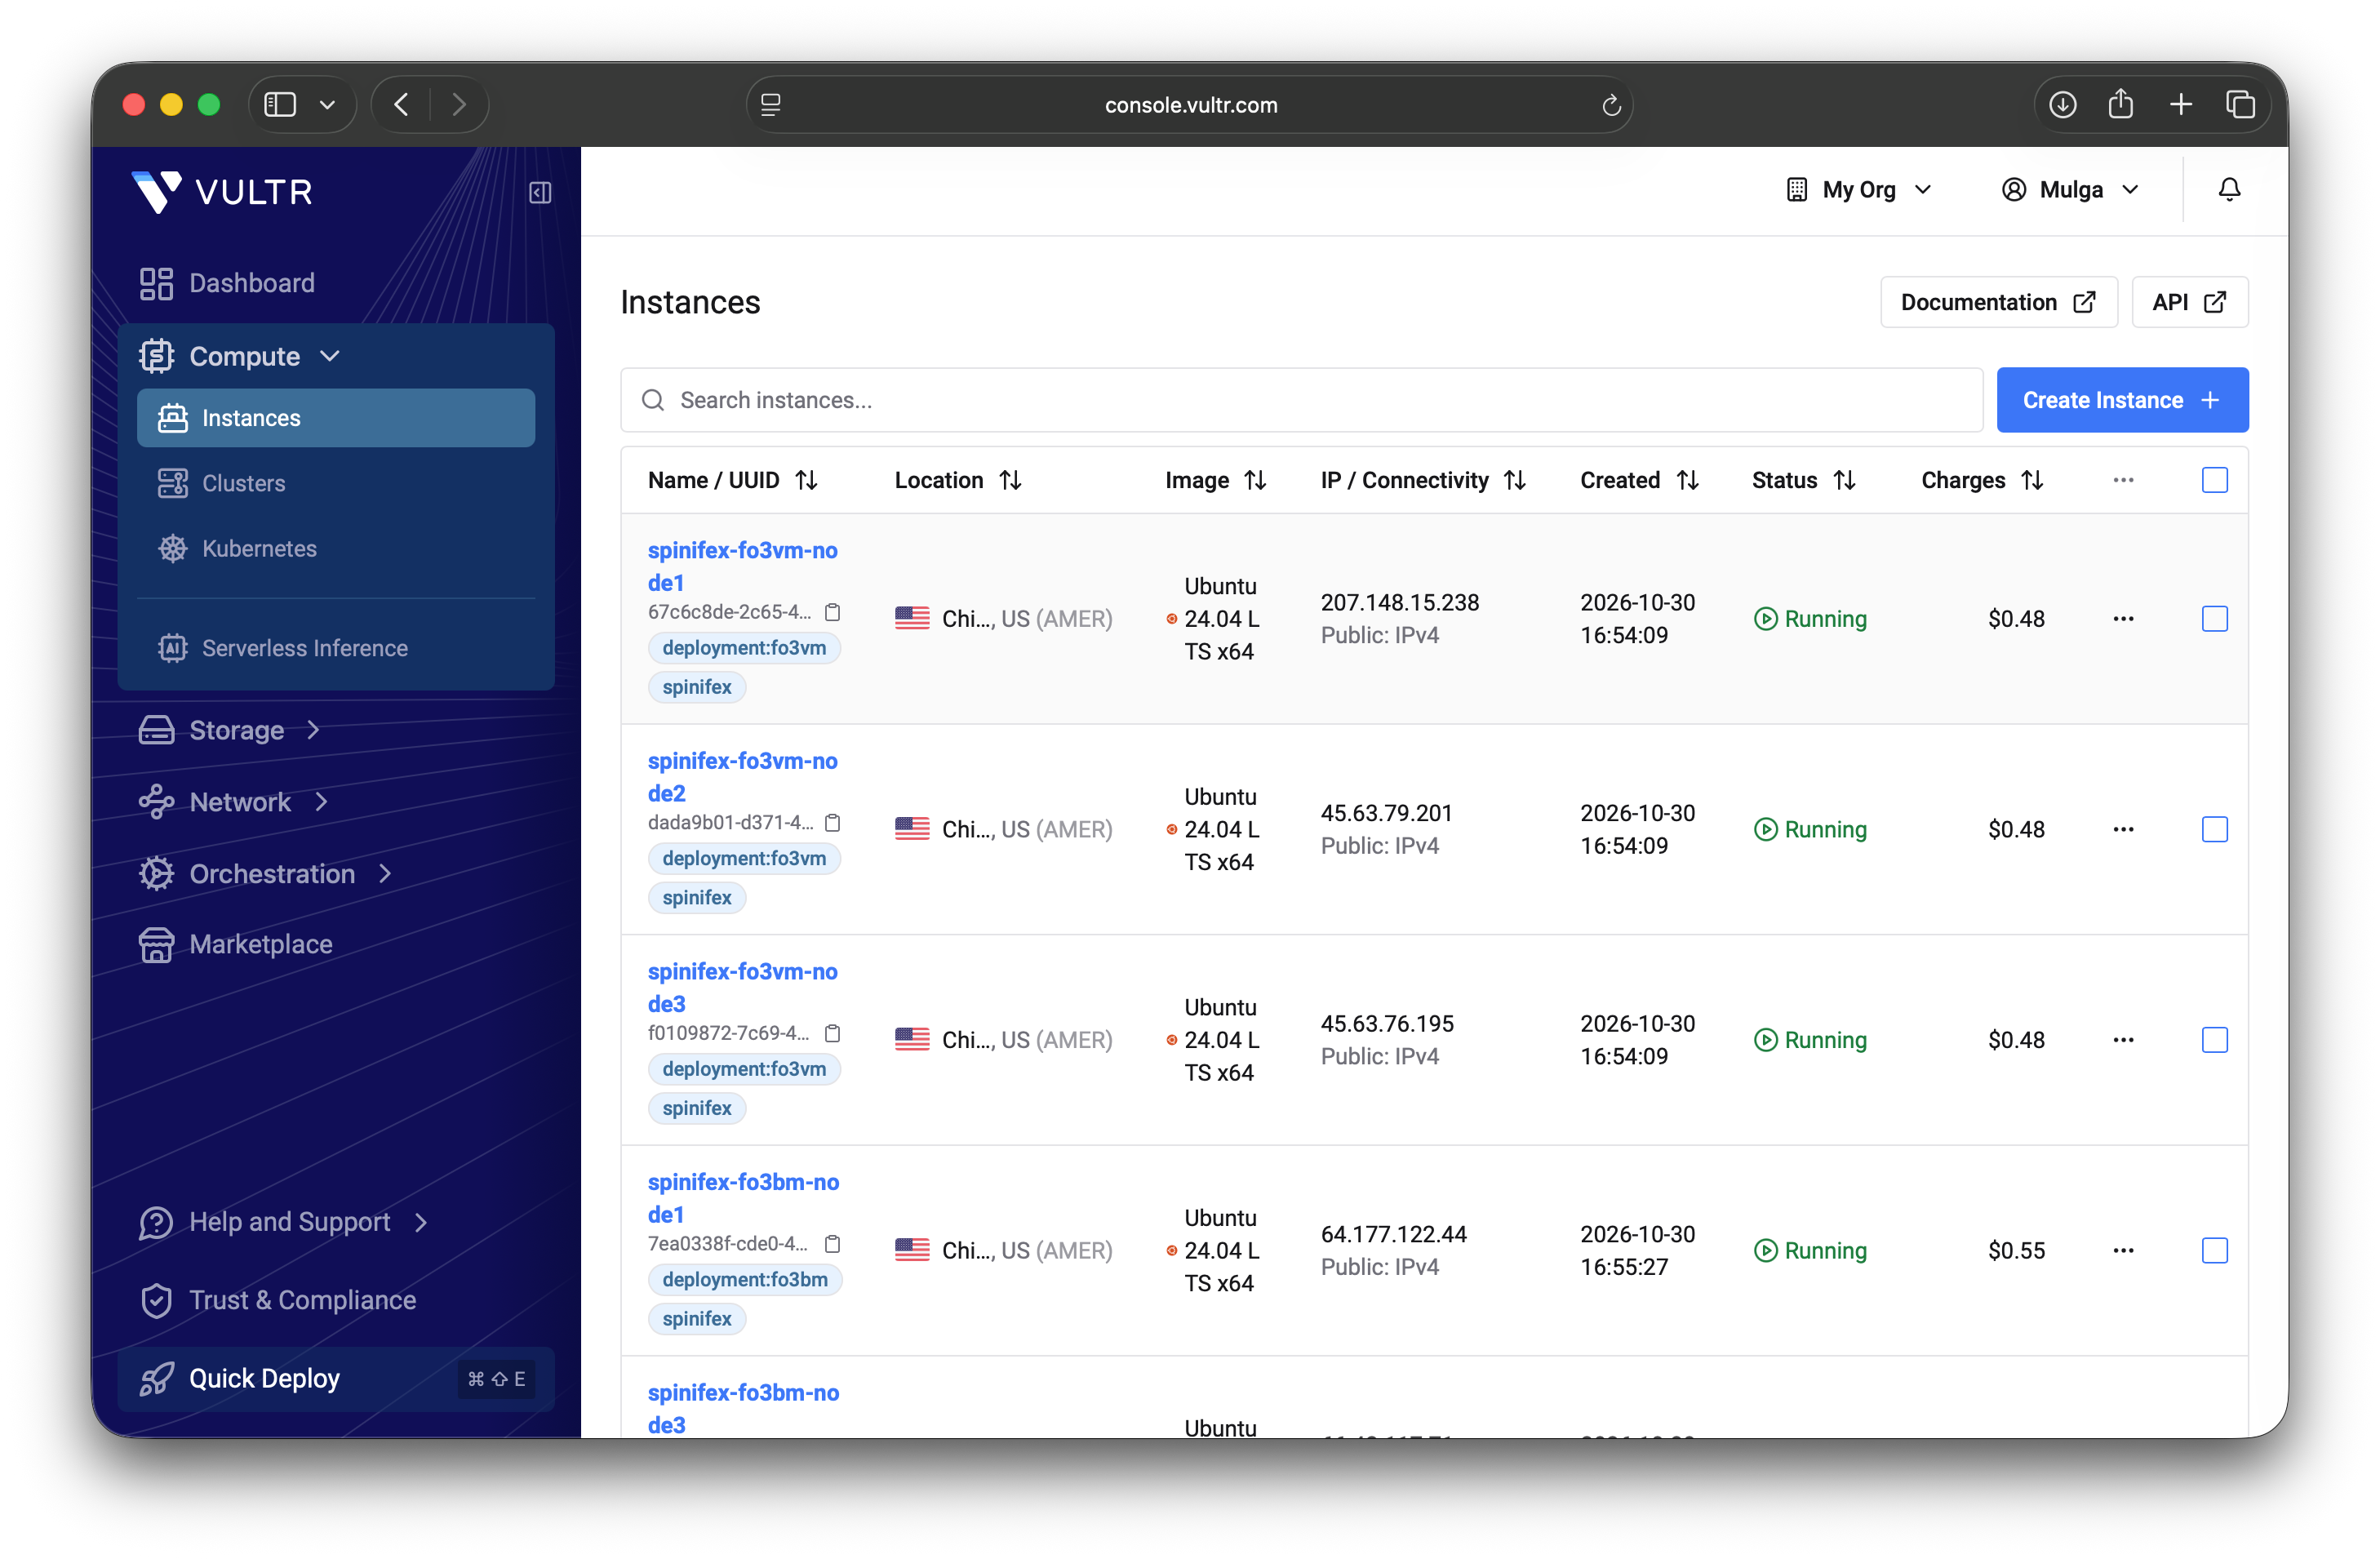Expand the Network section
Screen dimensions: 2380x1559
coord(234,802)
